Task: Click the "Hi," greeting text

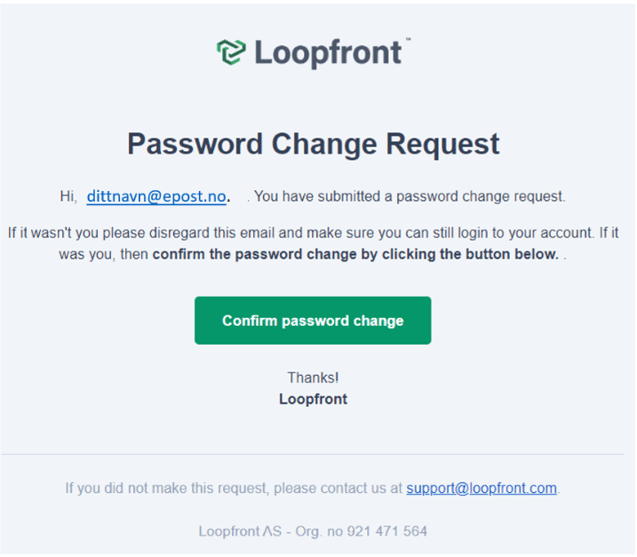Action: pyautogui.click(x=68, y=197)
